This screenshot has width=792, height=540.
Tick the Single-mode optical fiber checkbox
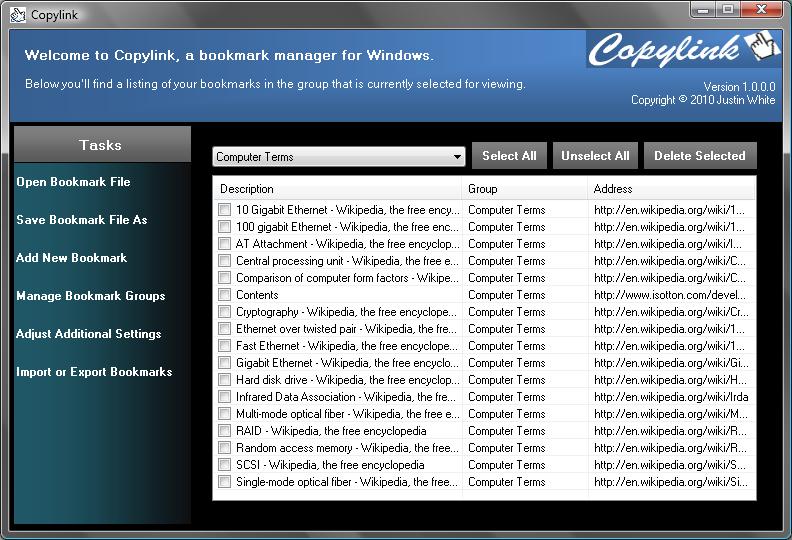224,482
